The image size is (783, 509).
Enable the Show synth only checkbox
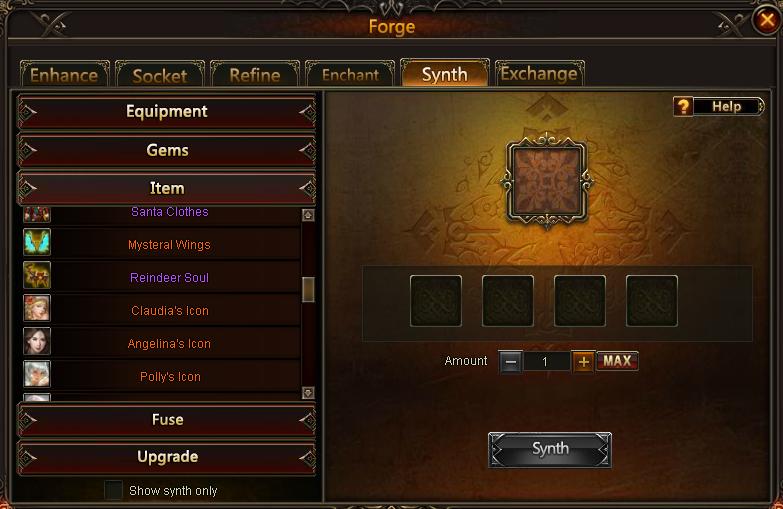pos(113,490)
